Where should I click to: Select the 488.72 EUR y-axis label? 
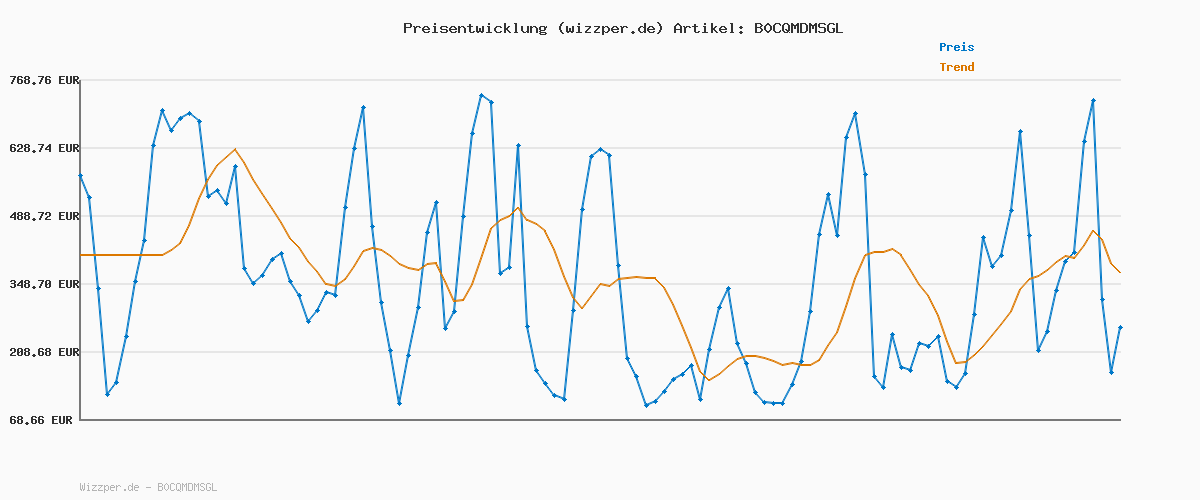coord(44,216)
